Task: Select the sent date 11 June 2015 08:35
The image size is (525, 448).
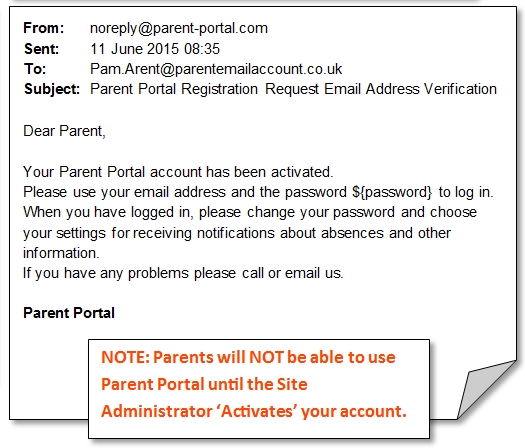Action: (x=155, y=49)
